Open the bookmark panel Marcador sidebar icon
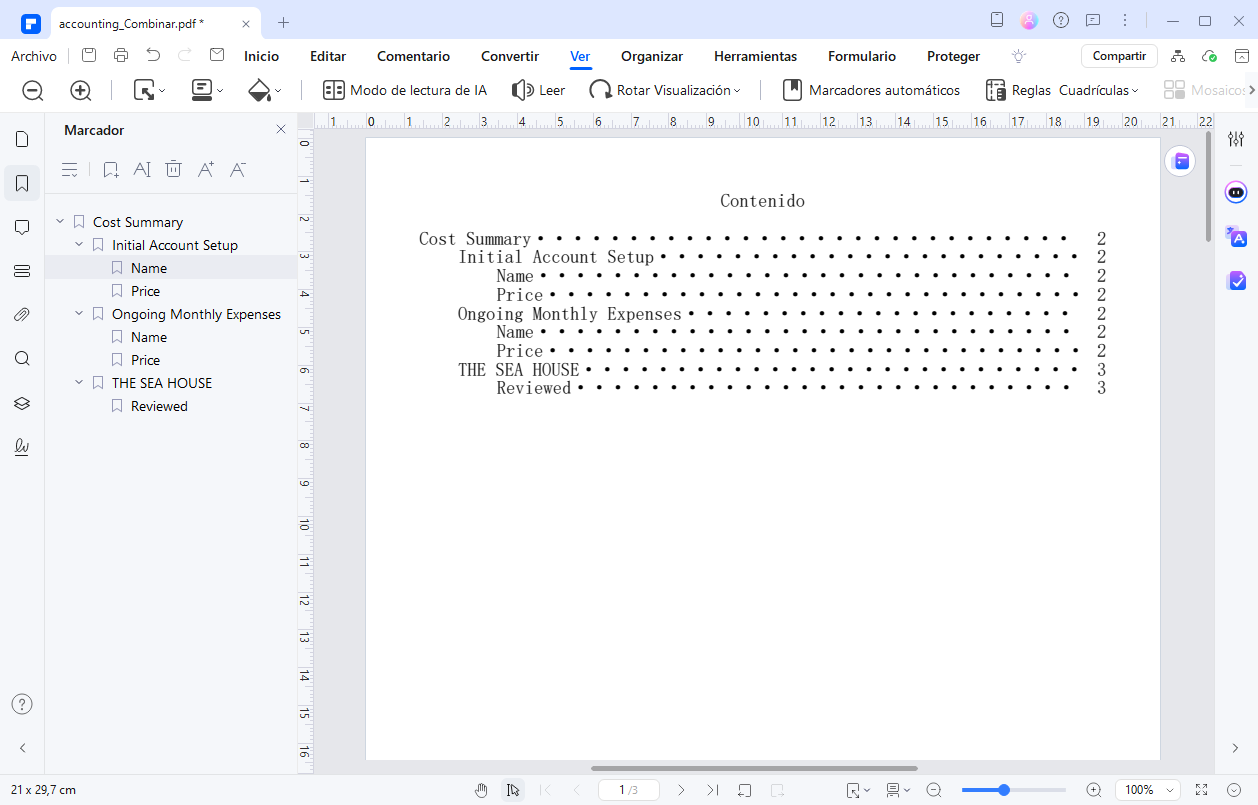The height and width of the screenshot is (805, 1258). [22, 182]
